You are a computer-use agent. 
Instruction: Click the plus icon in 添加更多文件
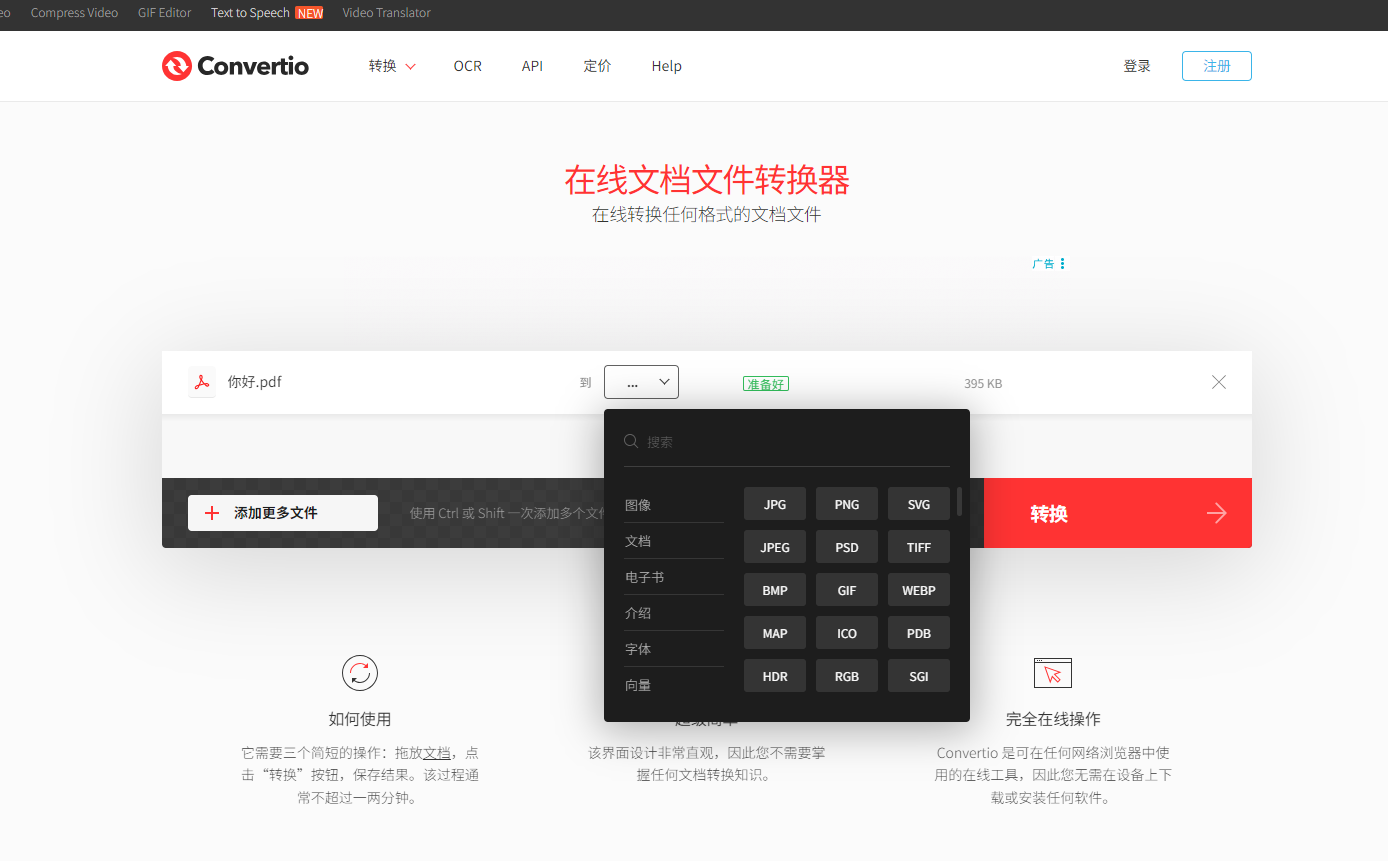[x=212, y=513]
